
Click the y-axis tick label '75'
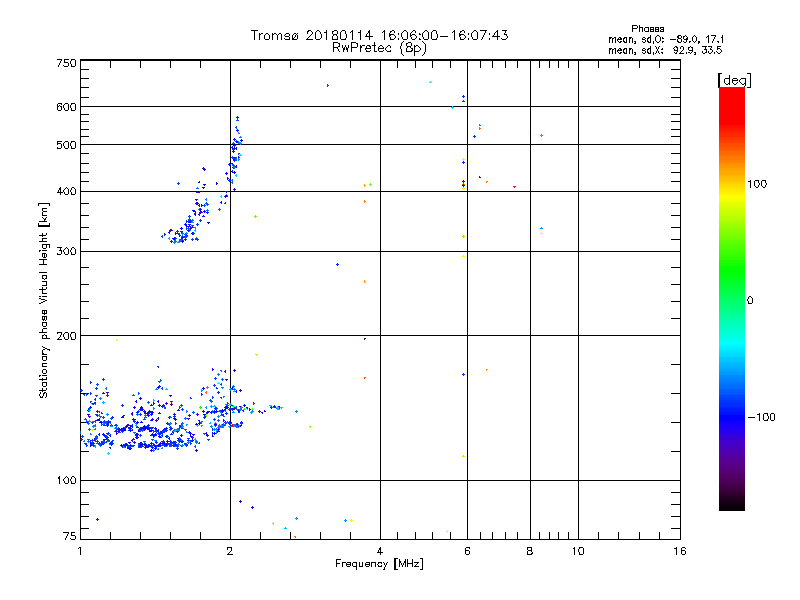(x=70, y=536)
